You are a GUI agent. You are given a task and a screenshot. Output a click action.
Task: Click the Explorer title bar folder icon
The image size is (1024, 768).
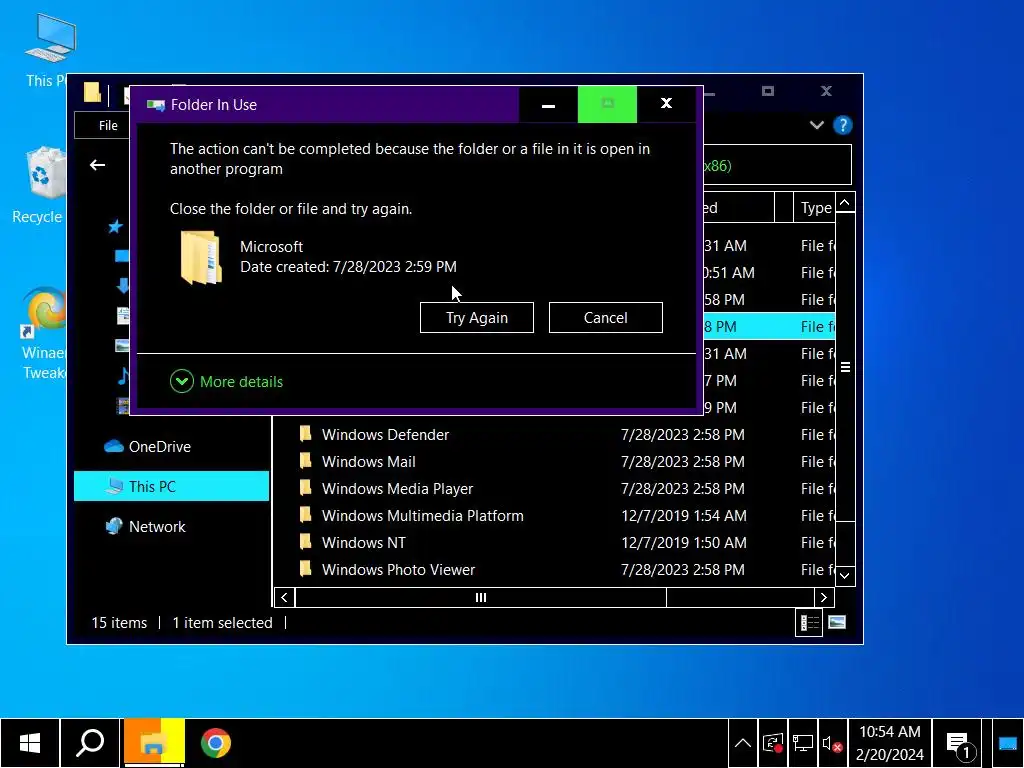(92, 93)
